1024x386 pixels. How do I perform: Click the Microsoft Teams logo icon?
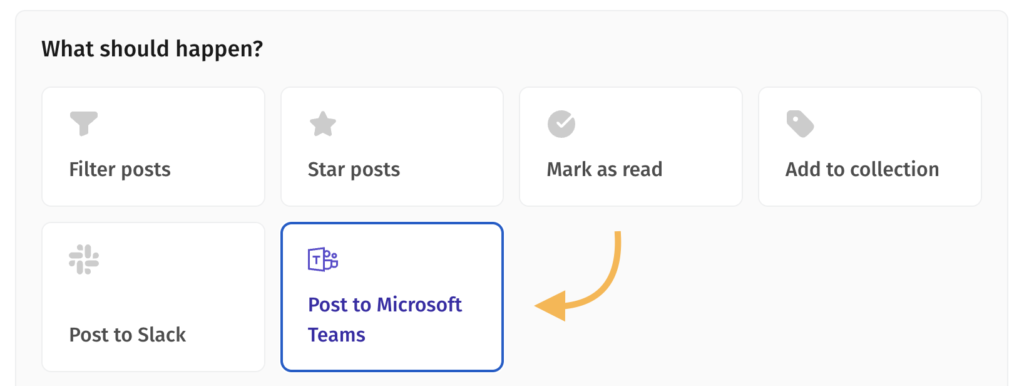(323, 259)
